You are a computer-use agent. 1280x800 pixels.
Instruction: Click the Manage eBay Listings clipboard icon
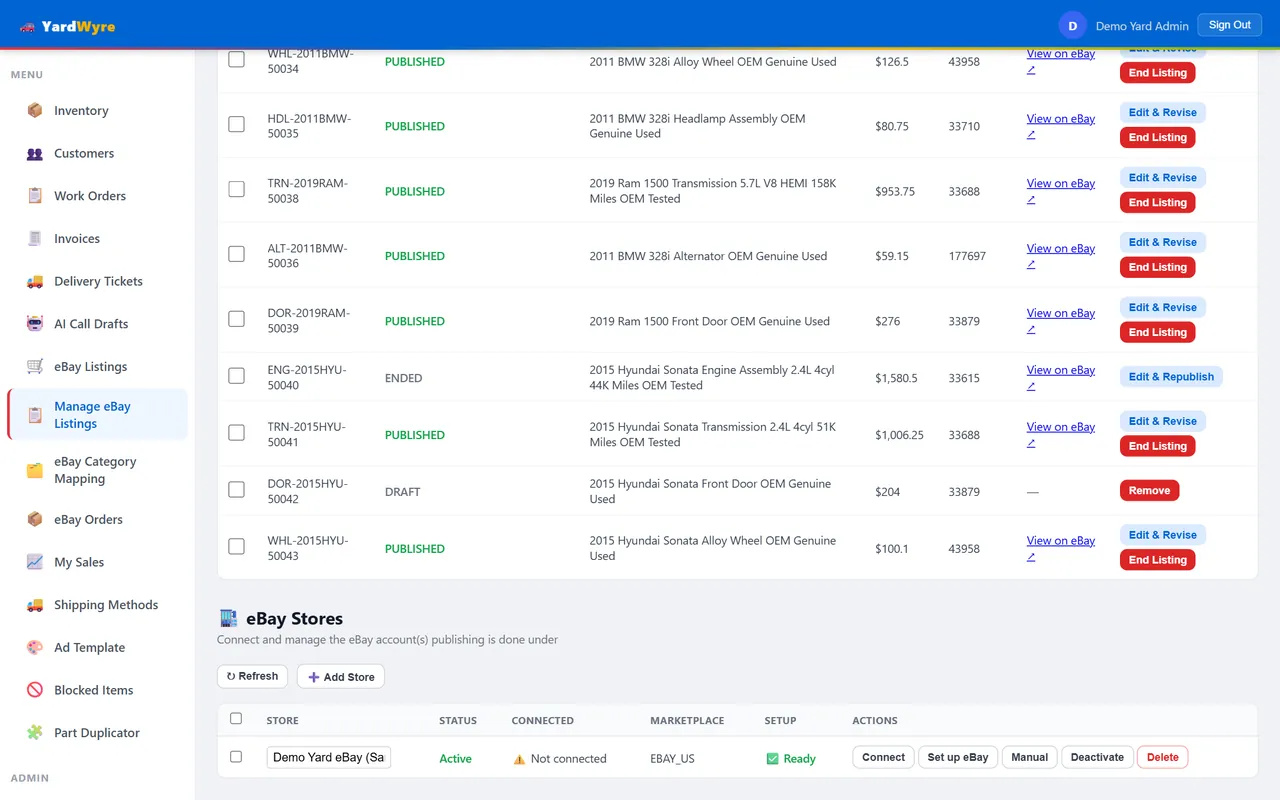tap(35, 415)
